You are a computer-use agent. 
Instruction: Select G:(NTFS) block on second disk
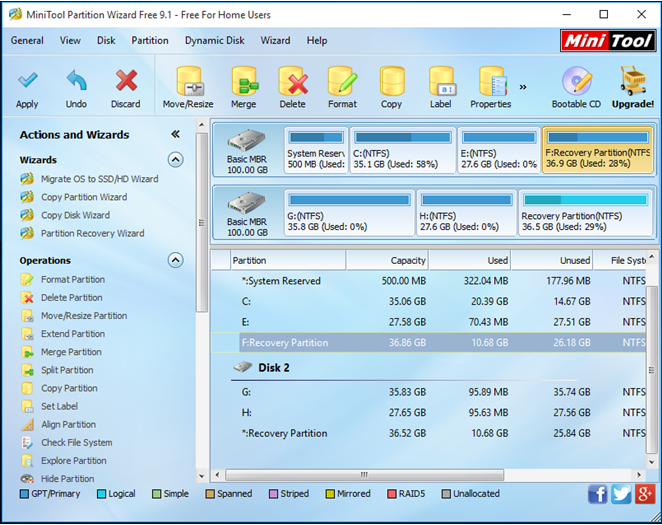coord(349,213)
